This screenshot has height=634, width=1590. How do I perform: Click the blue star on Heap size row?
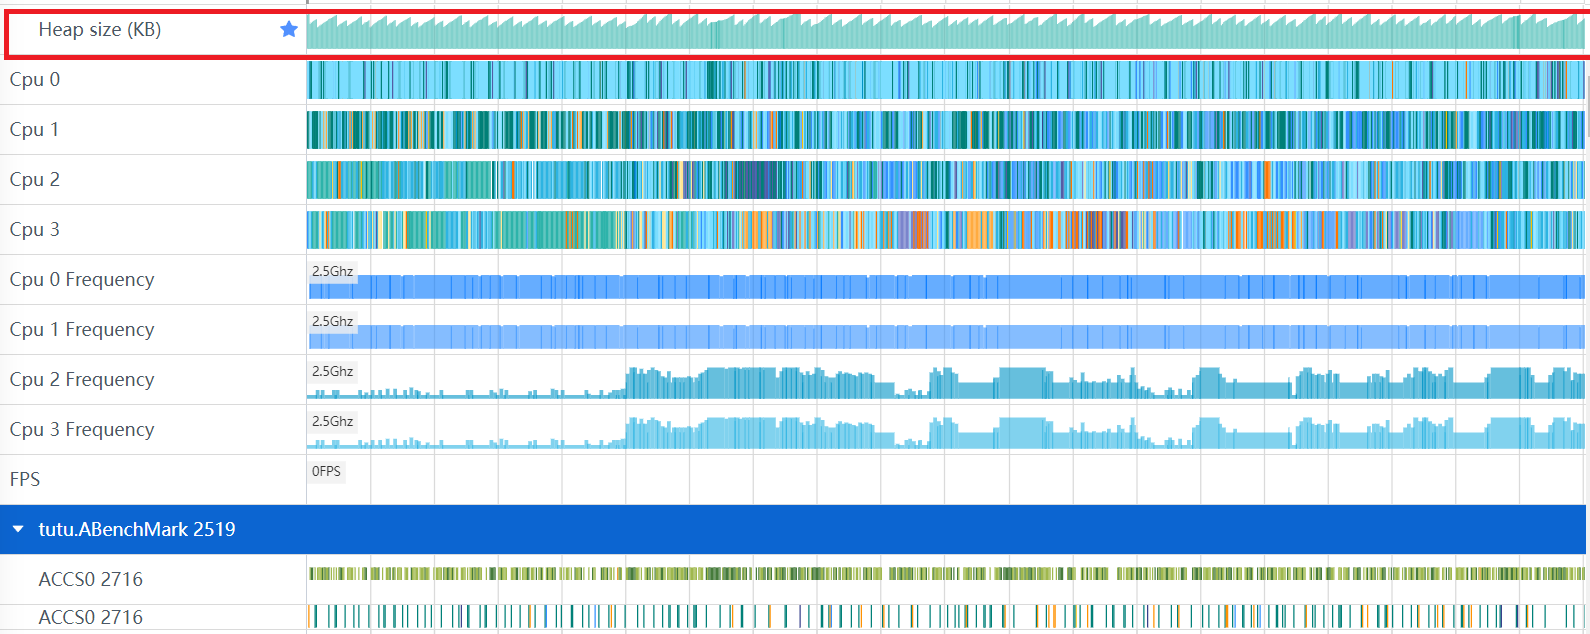289,30
